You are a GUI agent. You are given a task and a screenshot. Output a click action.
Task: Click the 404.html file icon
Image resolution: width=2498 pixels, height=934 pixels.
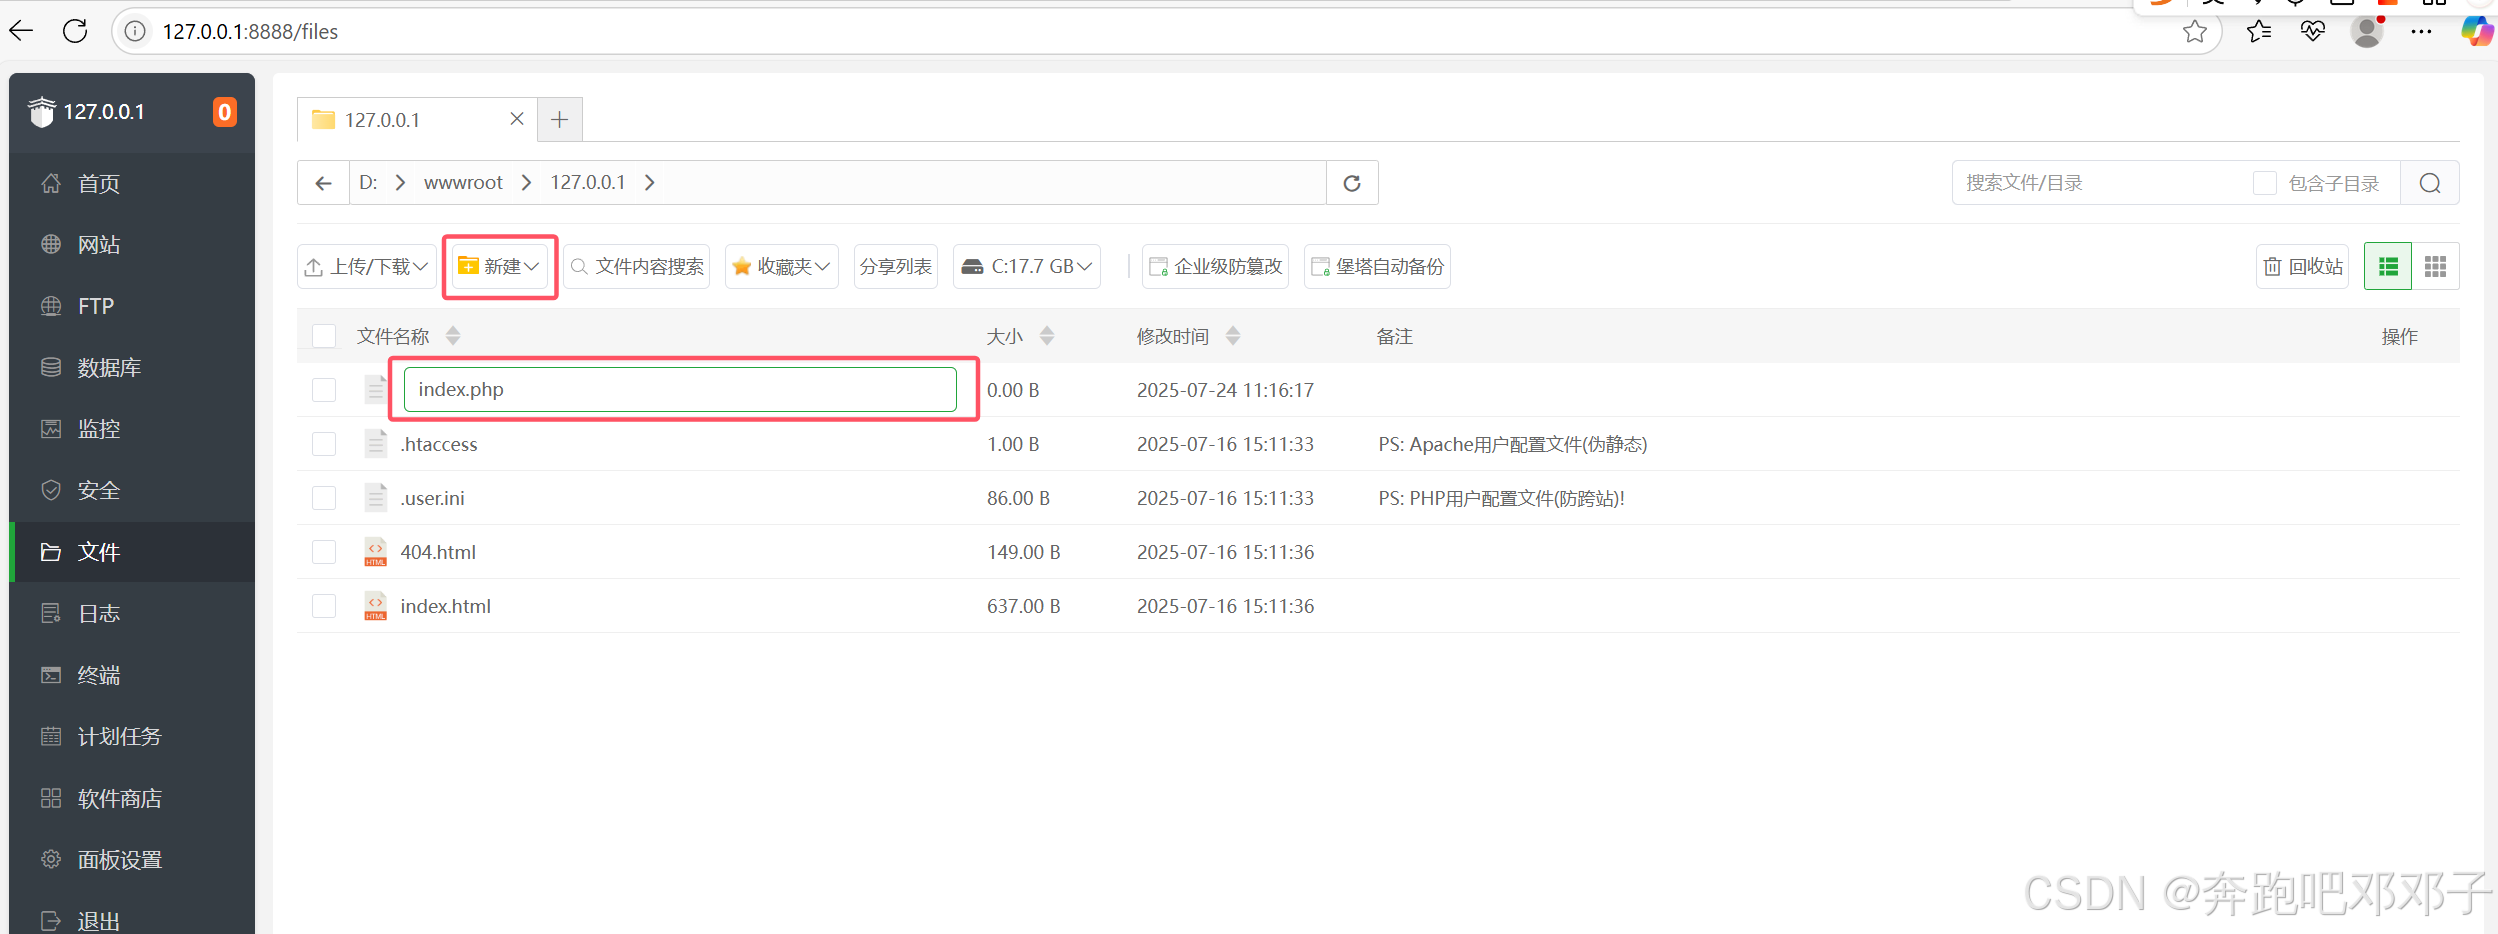(376, 552)
